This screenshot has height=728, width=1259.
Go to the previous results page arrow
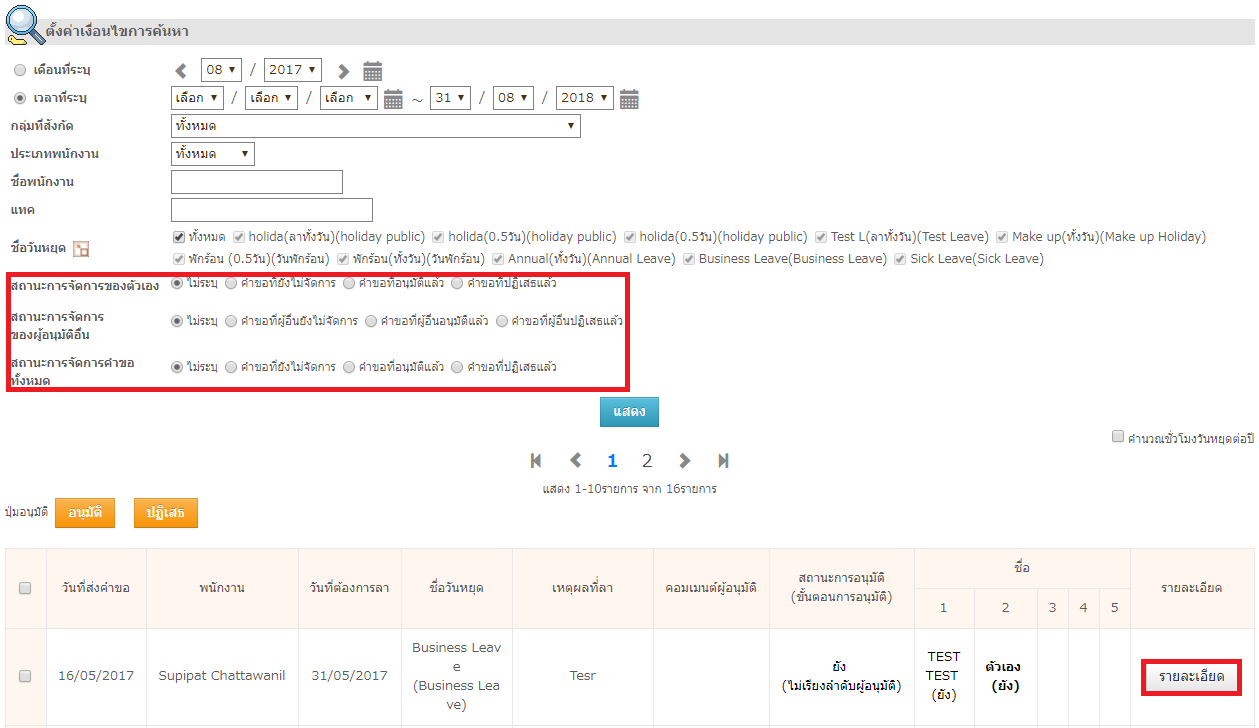(575, 461)
